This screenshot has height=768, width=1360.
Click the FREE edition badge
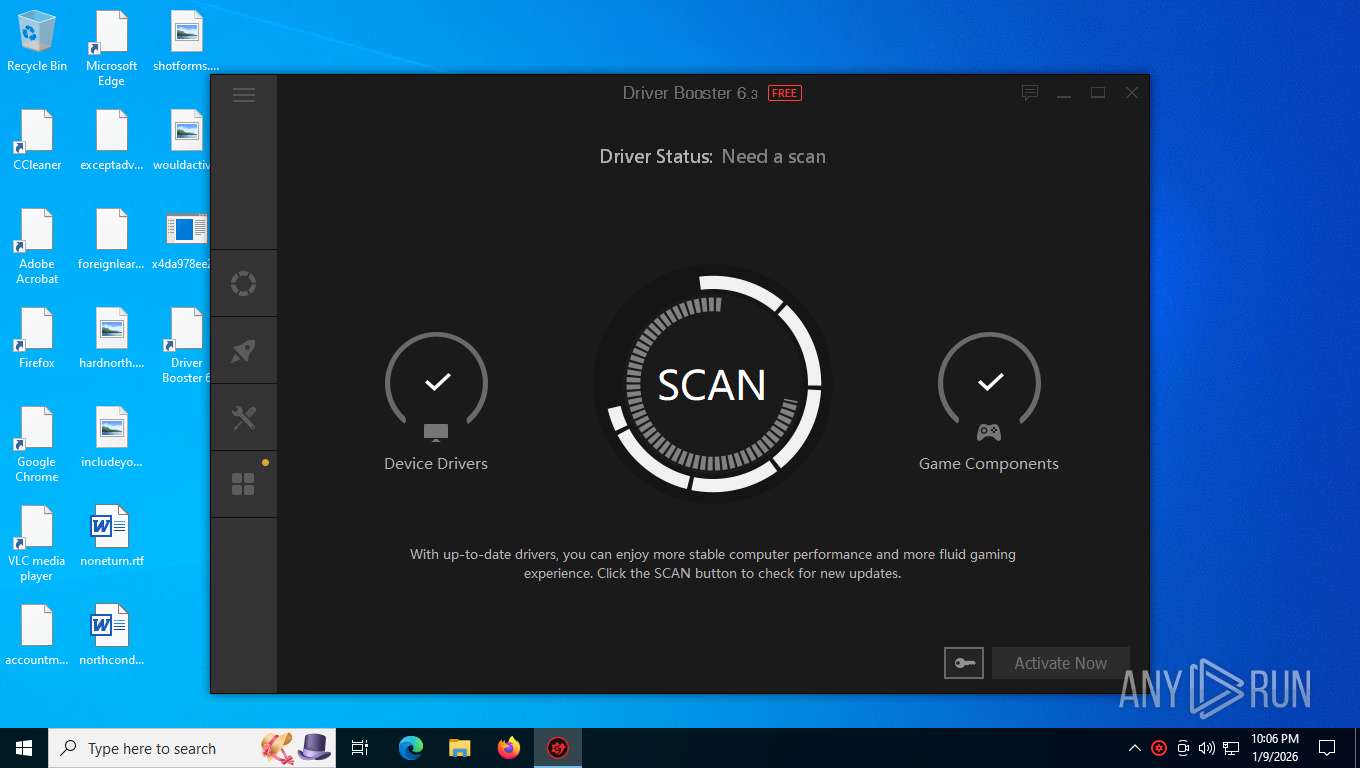tap(785, 93)
